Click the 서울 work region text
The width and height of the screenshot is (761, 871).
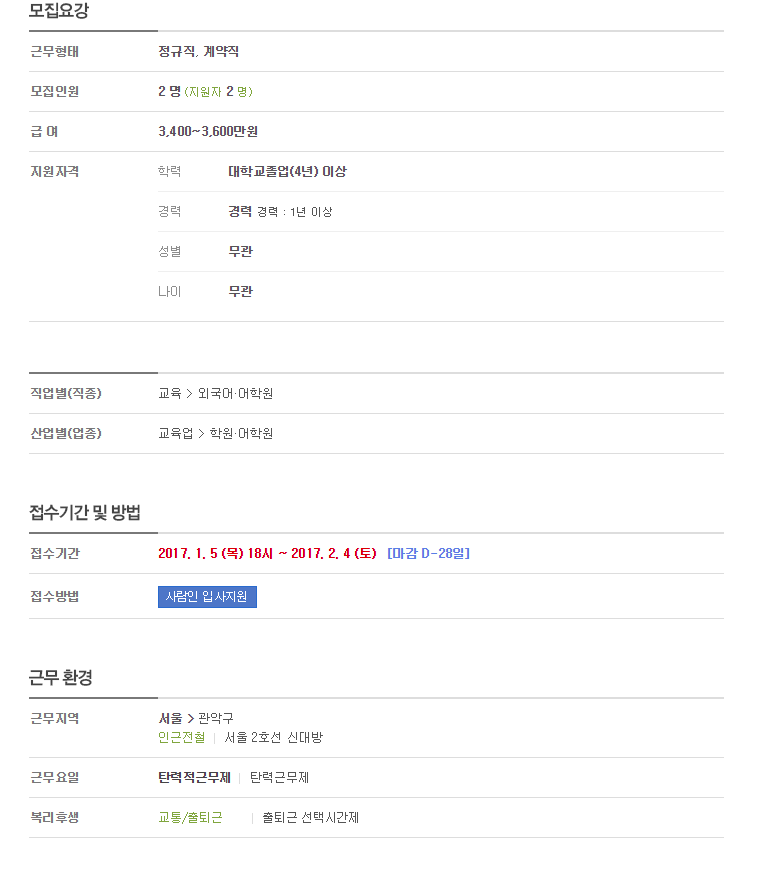coord(170,718)
